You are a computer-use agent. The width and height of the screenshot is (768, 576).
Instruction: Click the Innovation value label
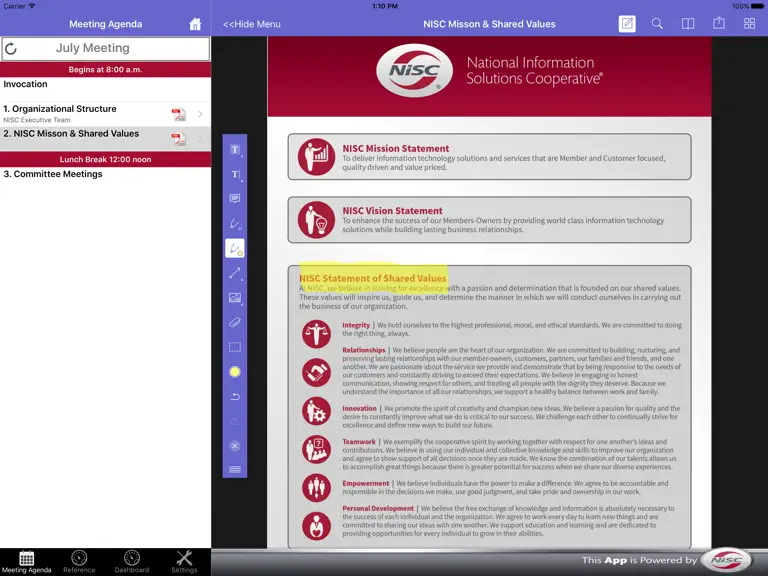click(x=360, y=408)
